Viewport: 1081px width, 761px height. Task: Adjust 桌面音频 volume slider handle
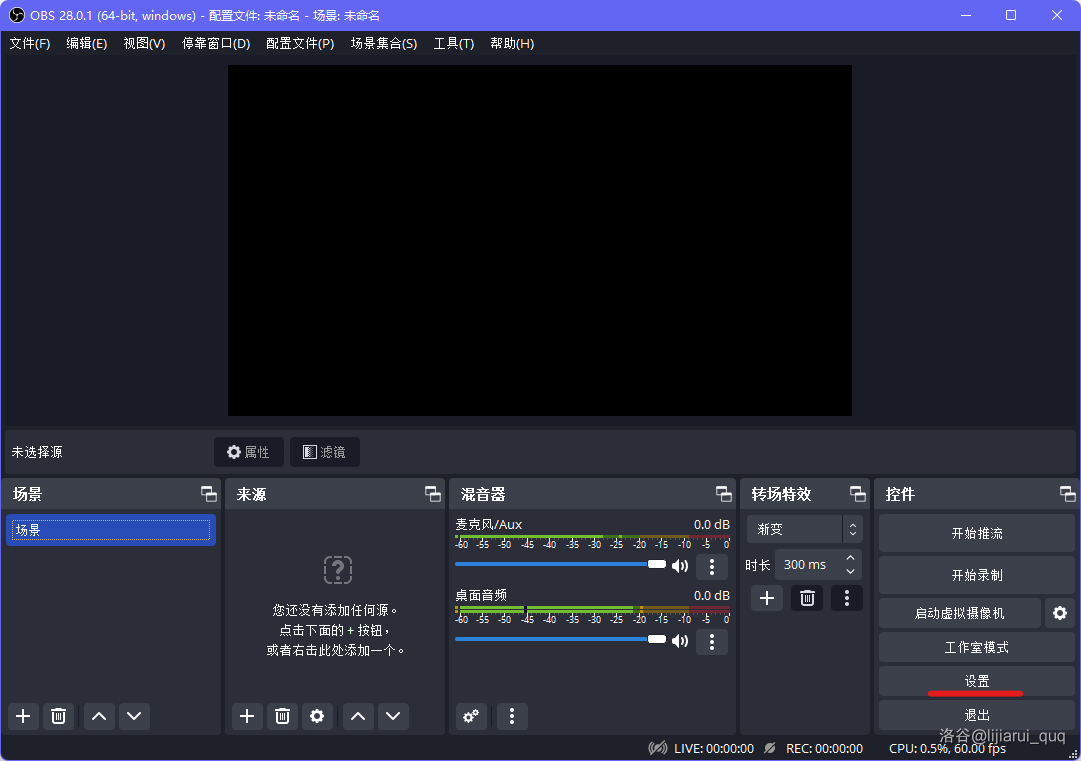[657, 639]
